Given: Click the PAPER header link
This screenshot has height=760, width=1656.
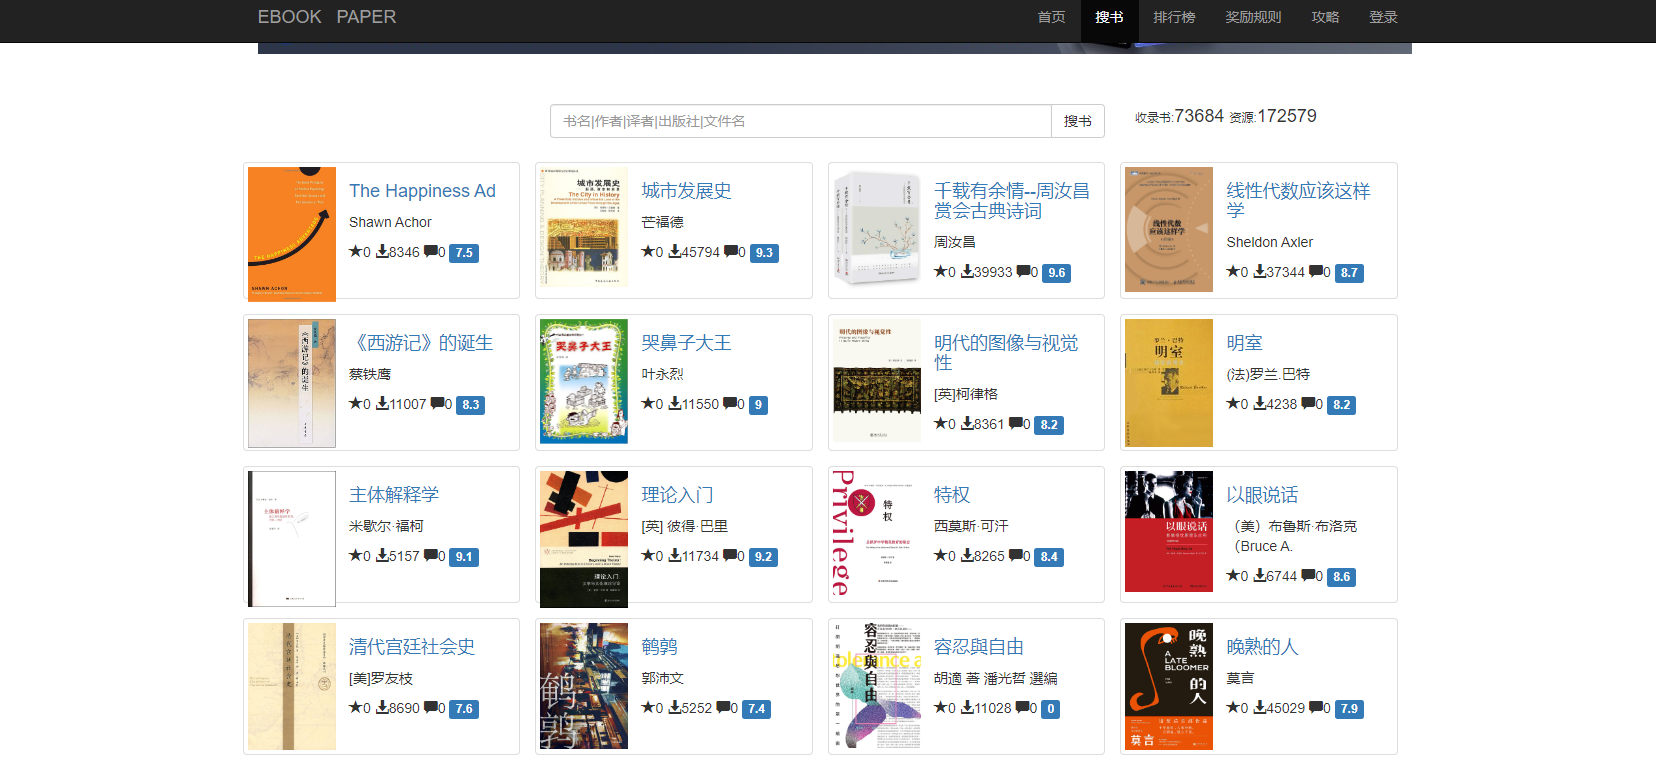Looking at the screenshot, I should click(x=366, y=17).
